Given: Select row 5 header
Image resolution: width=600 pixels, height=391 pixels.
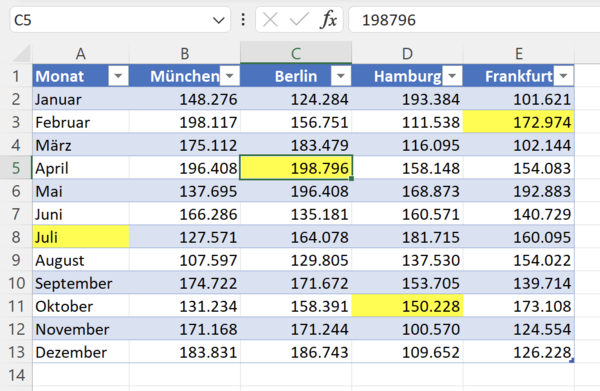Looking at the screenshot, I should [x=16, y=168].
